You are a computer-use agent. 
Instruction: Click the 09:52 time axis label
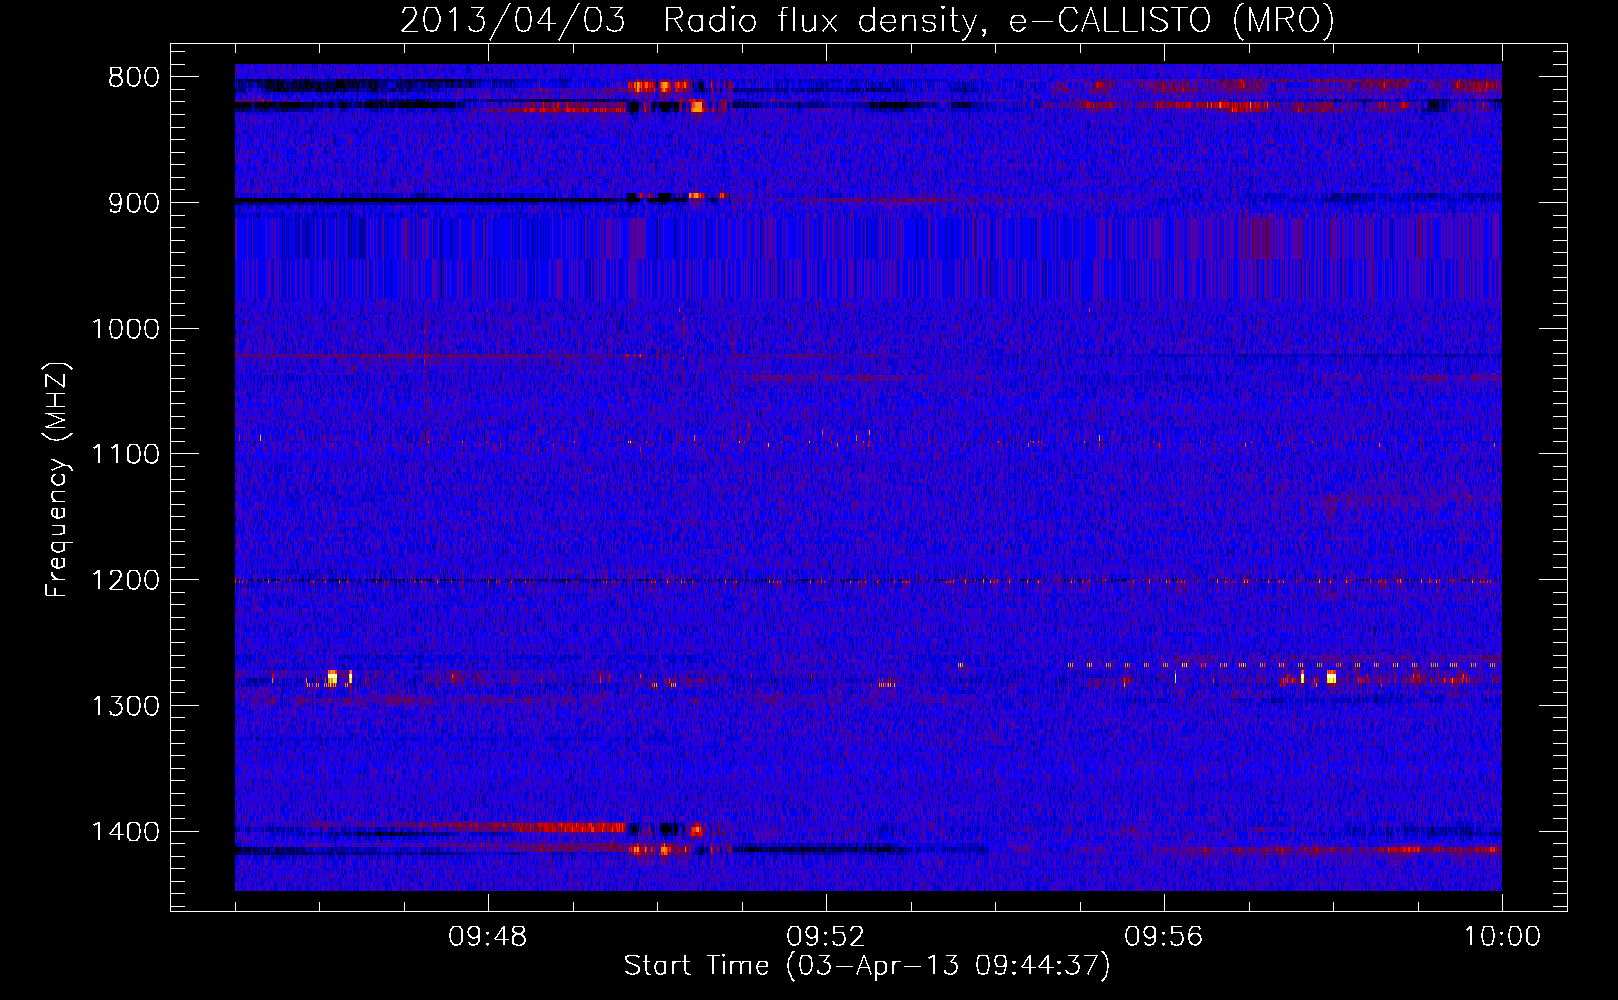click(x=826, y=937)
